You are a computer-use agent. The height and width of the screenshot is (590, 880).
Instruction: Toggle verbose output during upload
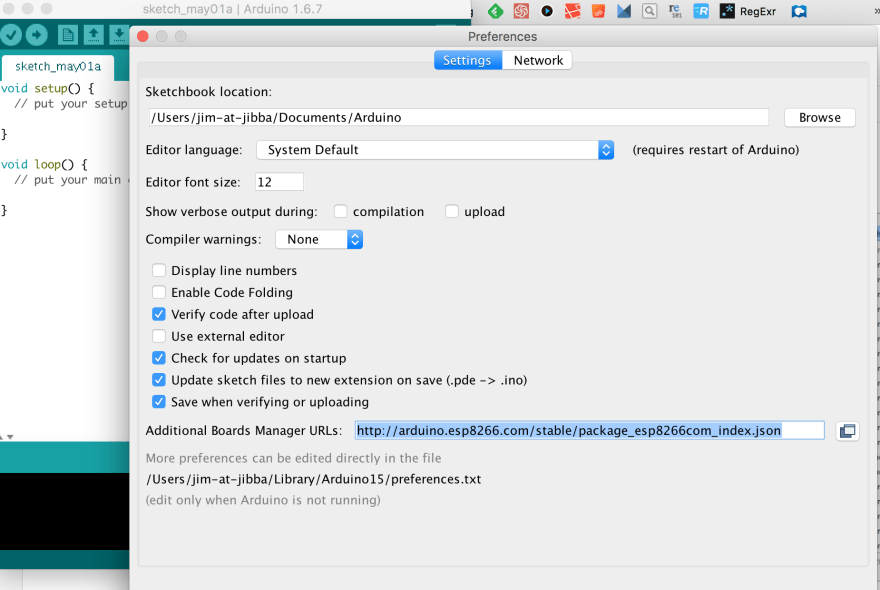(x=452, y=211)
